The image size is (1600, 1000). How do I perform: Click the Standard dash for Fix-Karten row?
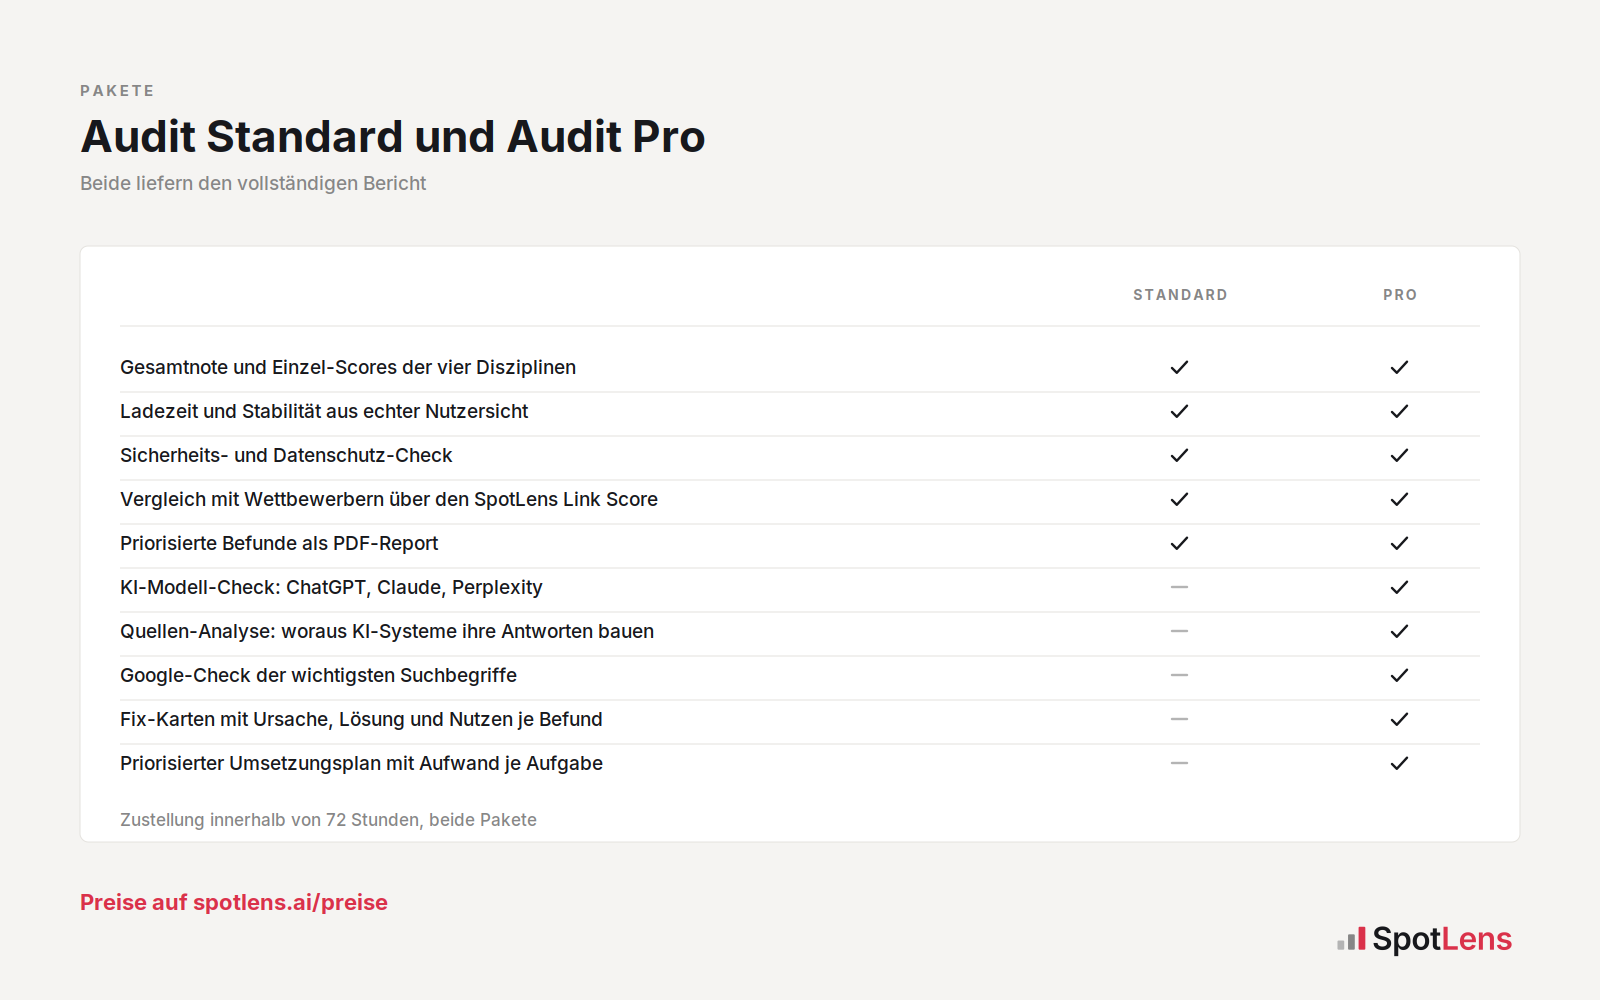pyautogui.click(x=1180, y=719)
